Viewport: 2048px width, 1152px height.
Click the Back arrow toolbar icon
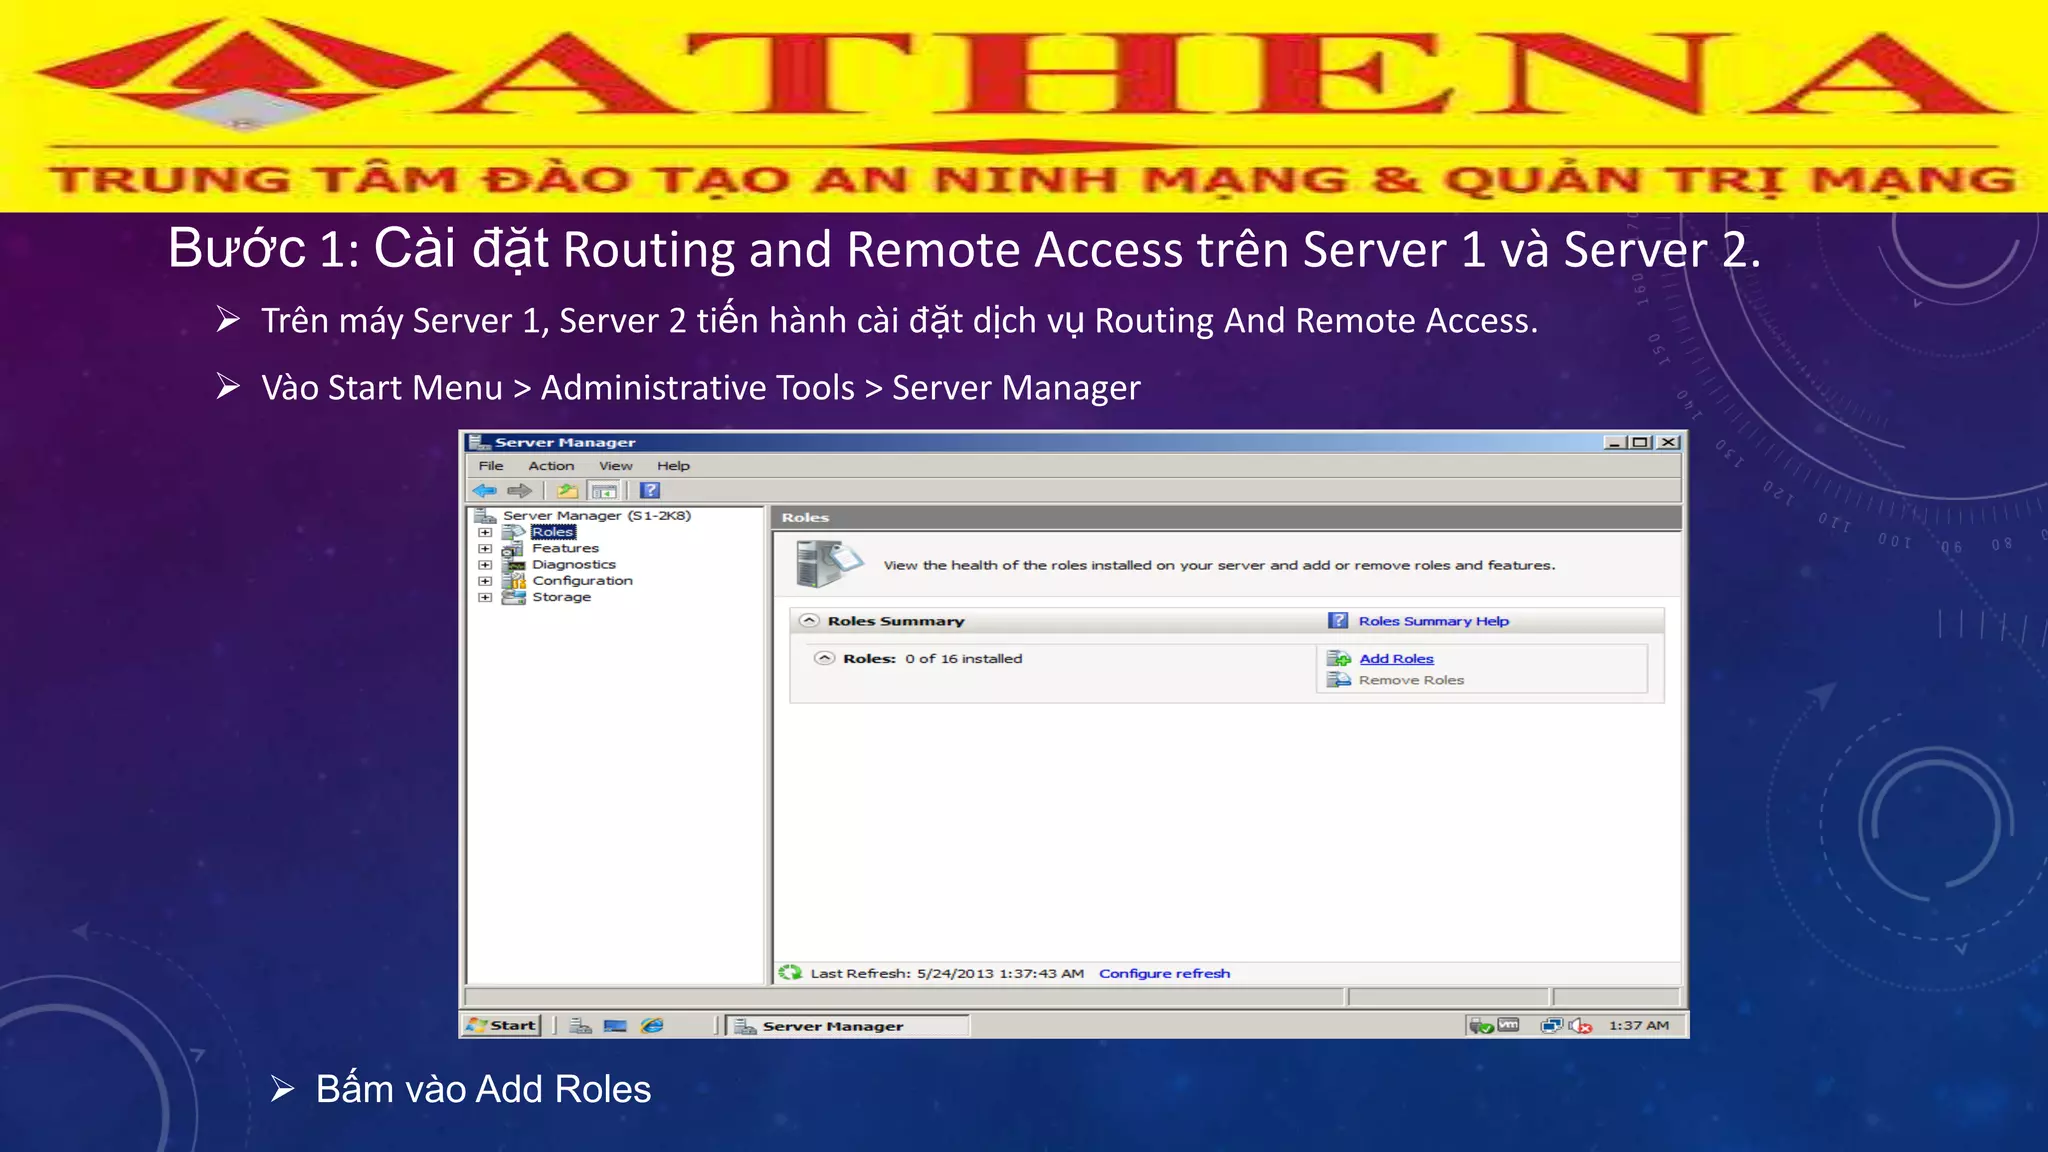tap(485, 490)
